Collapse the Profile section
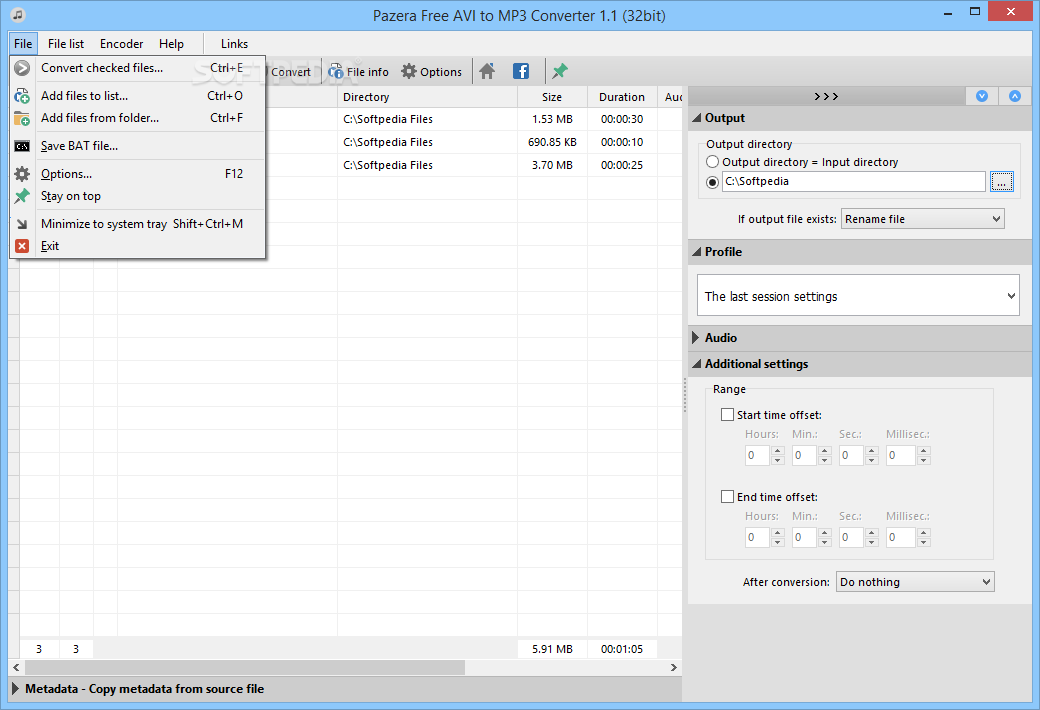This screenshot has width=1040, height=710. pyautogui.click(x=696, y=252)
